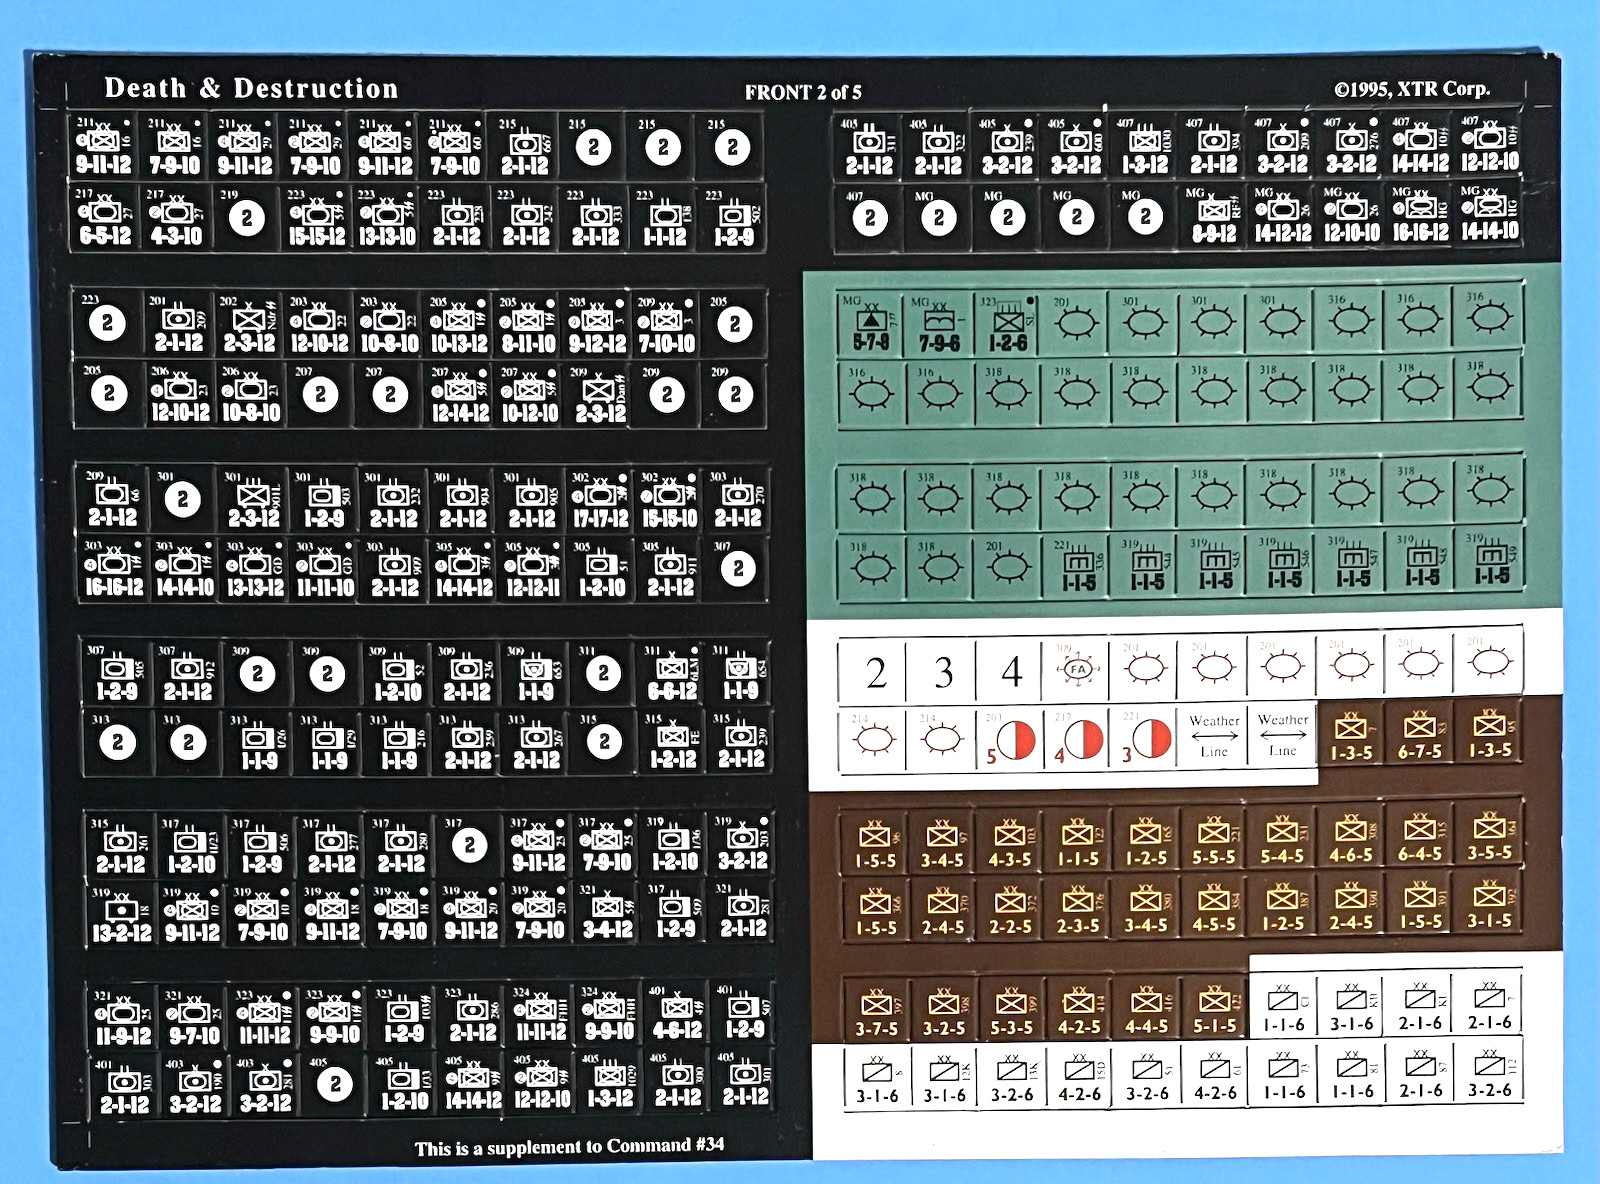The image size is (1600, 1184).
Task: Select the brown 5-5-5 infantry counter
Action: tap(1214, 841)
